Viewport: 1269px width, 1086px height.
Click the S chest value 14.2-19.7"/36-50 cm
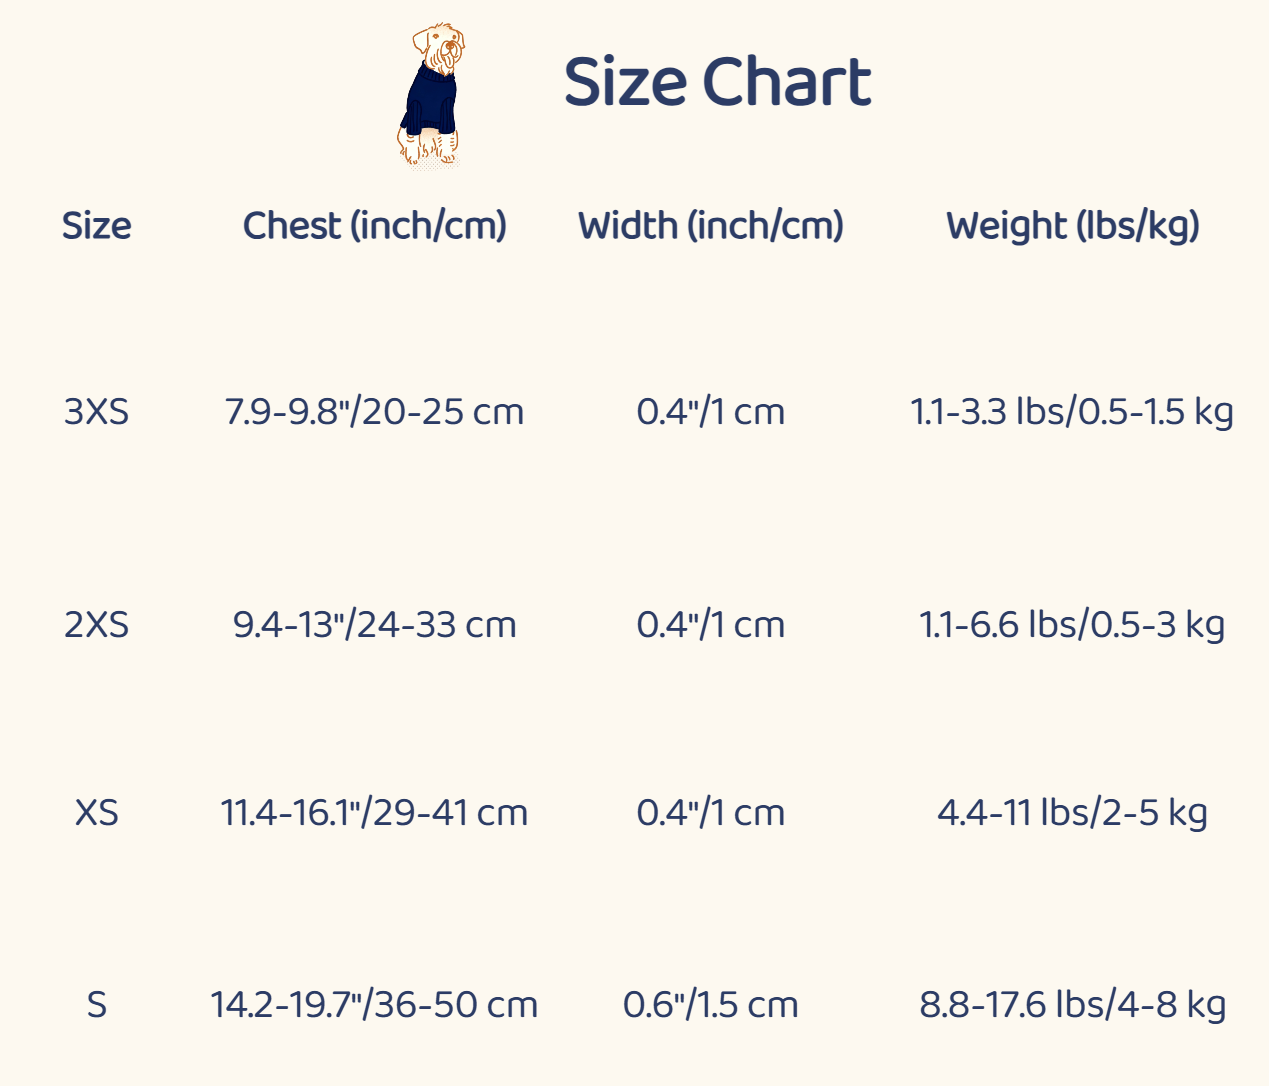click(x=375, y=1004)
